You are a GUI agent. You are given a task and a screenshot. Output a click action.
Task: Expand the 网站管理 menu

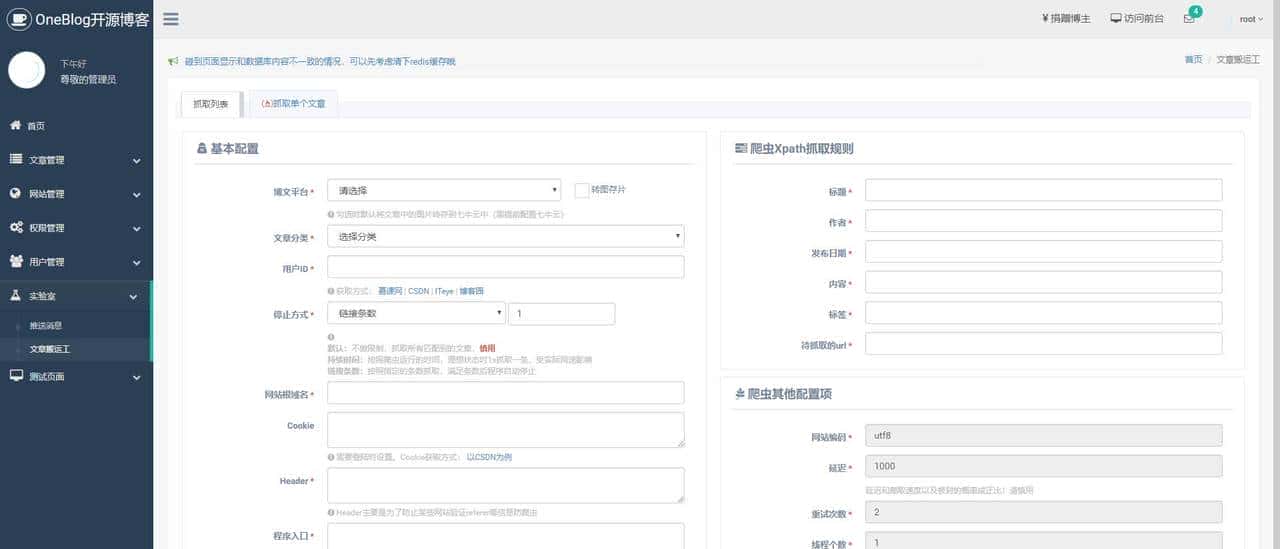(76, 194)
